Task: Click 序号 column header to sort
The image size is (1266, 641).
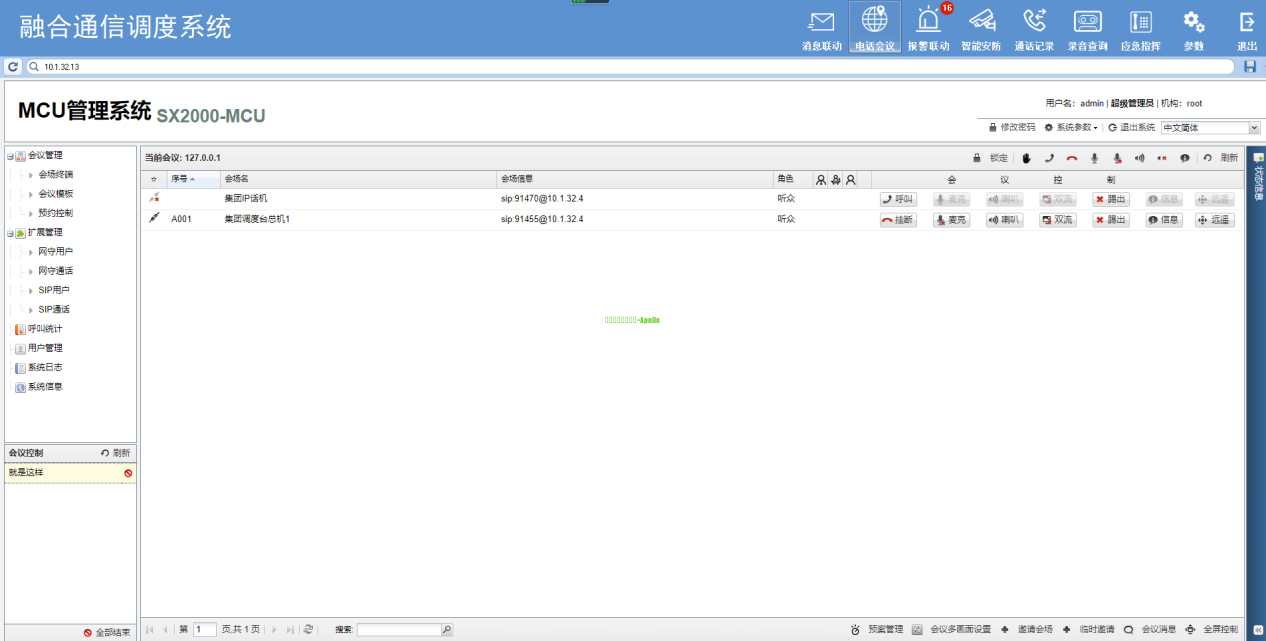Action: click(x=181, y=179)
